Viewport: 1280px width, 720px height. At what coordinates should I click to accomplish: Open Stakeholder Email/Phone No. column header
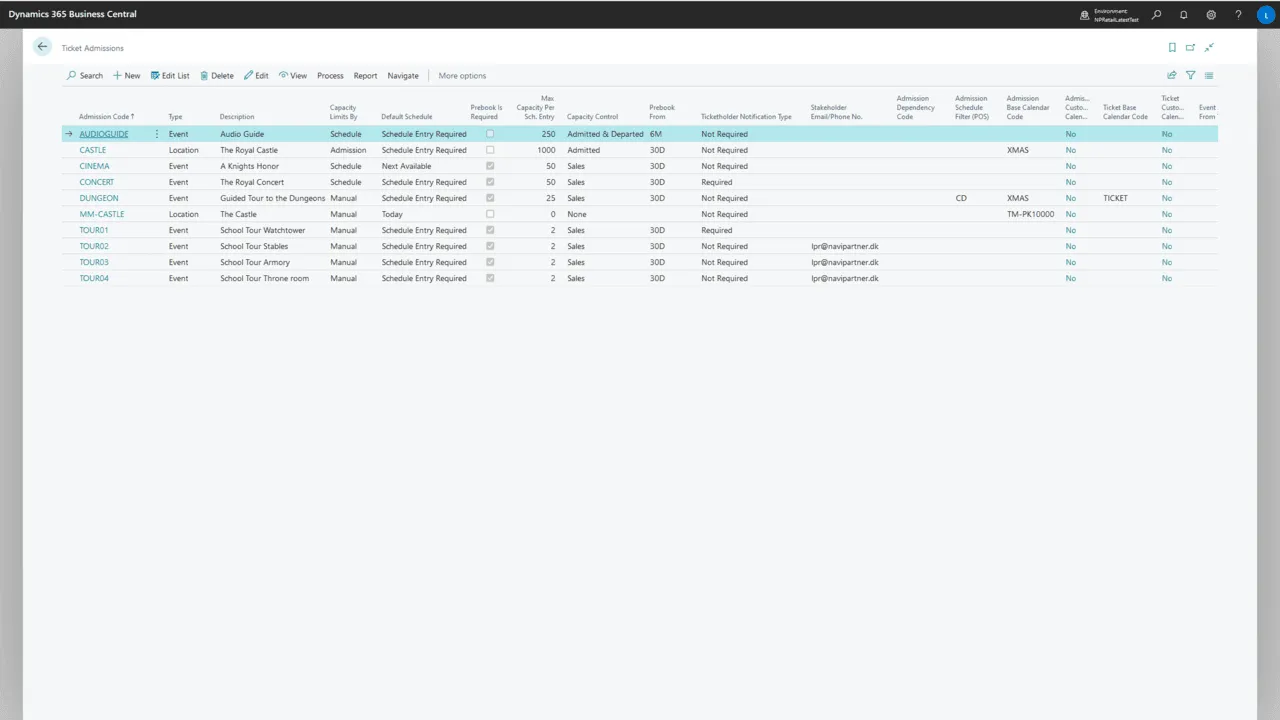836,112
